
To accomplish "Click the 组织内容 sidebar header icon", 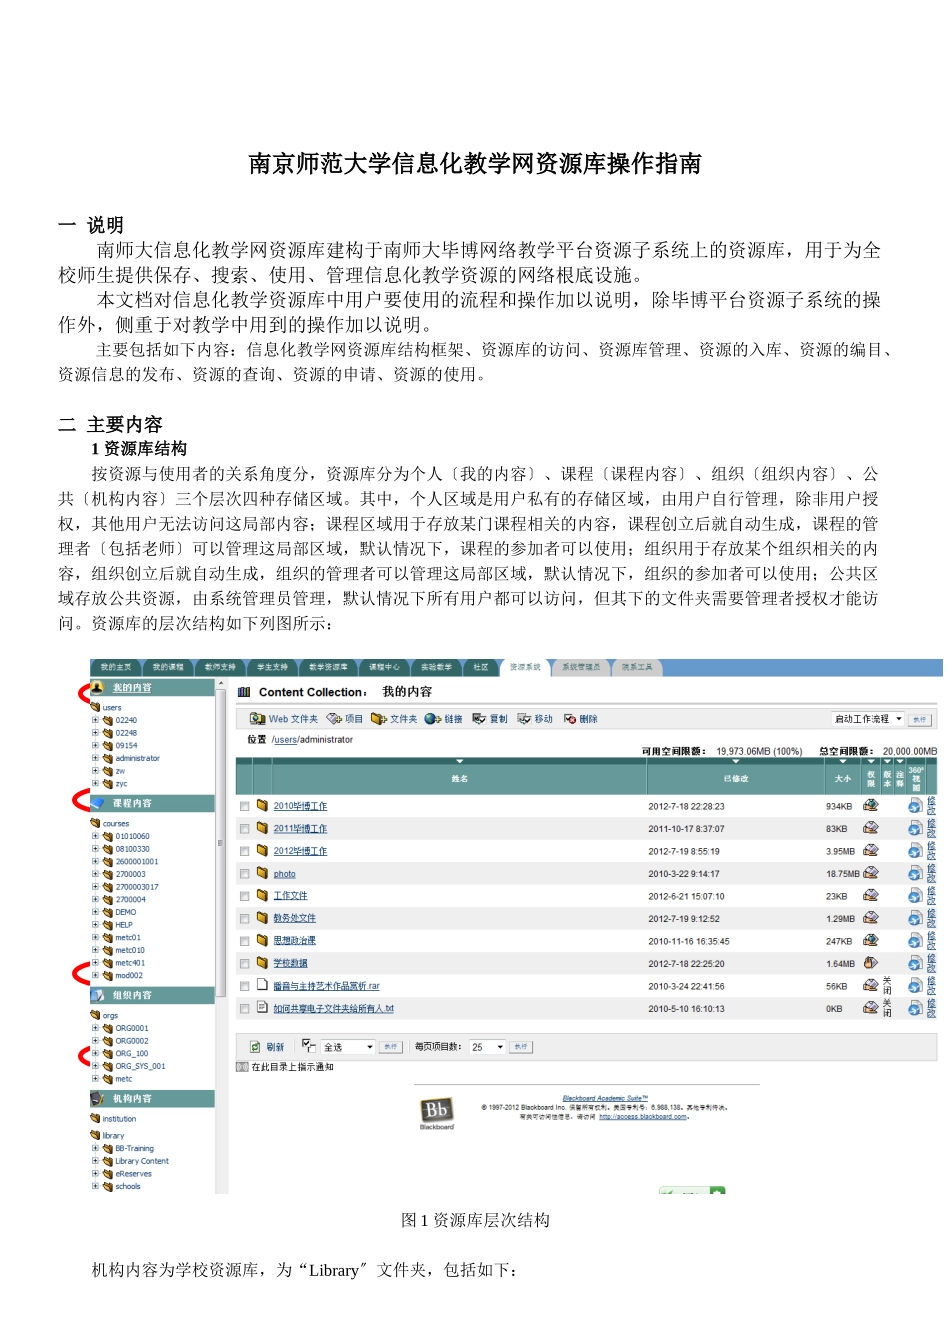I will click(x=98, y=995).
